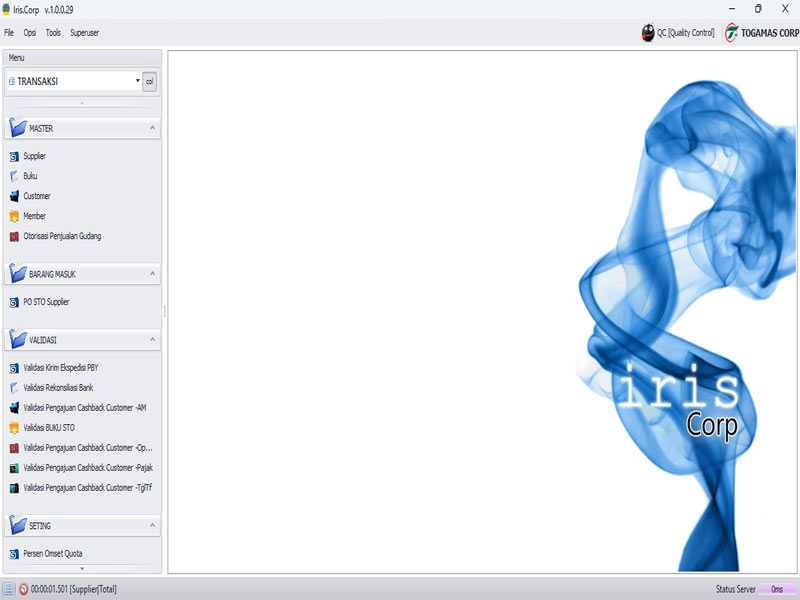The width and height of the screenshot is (800, 600).
Task: Collapse the MASTER section
Action: click(x=152, y=129)
